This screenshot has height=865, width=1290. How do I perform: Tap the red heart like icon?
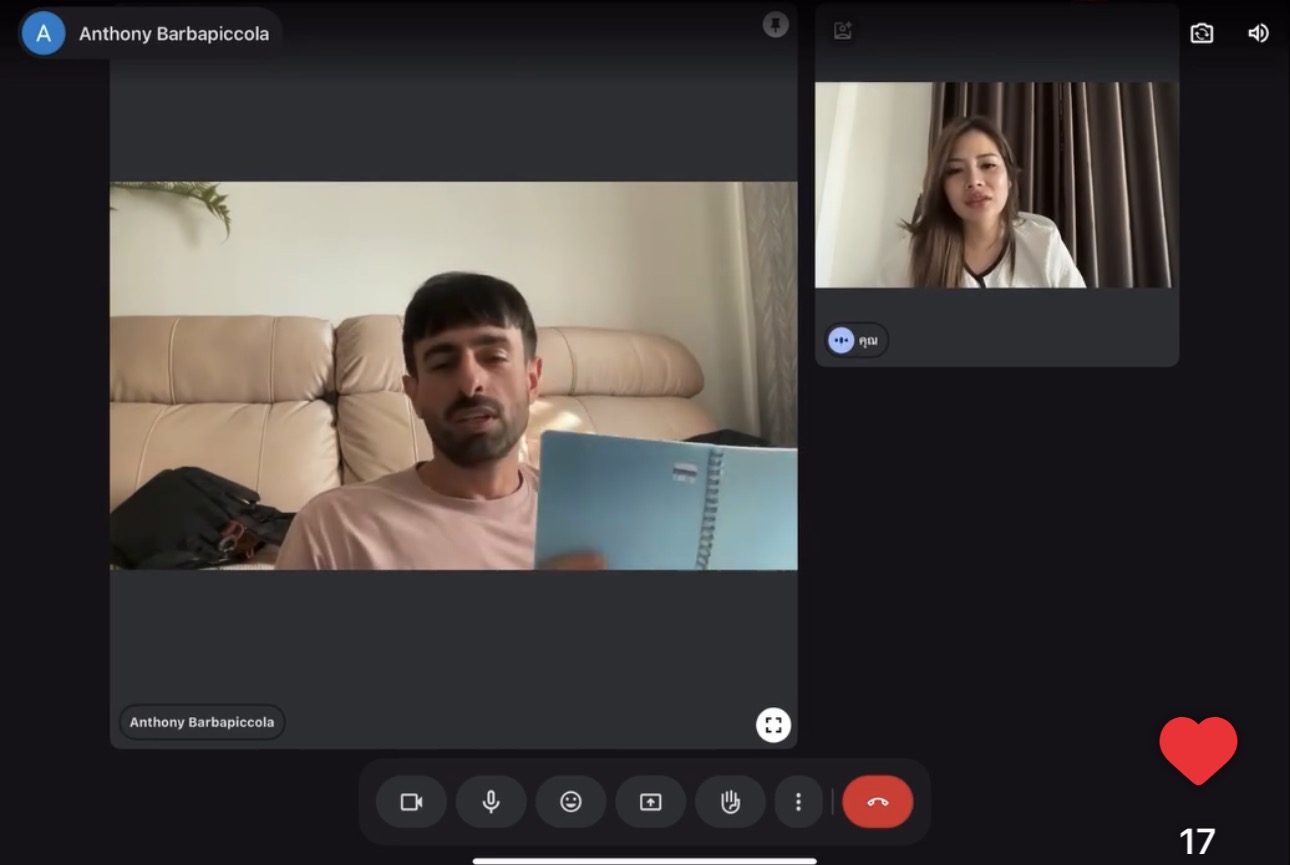(1198, 750)
